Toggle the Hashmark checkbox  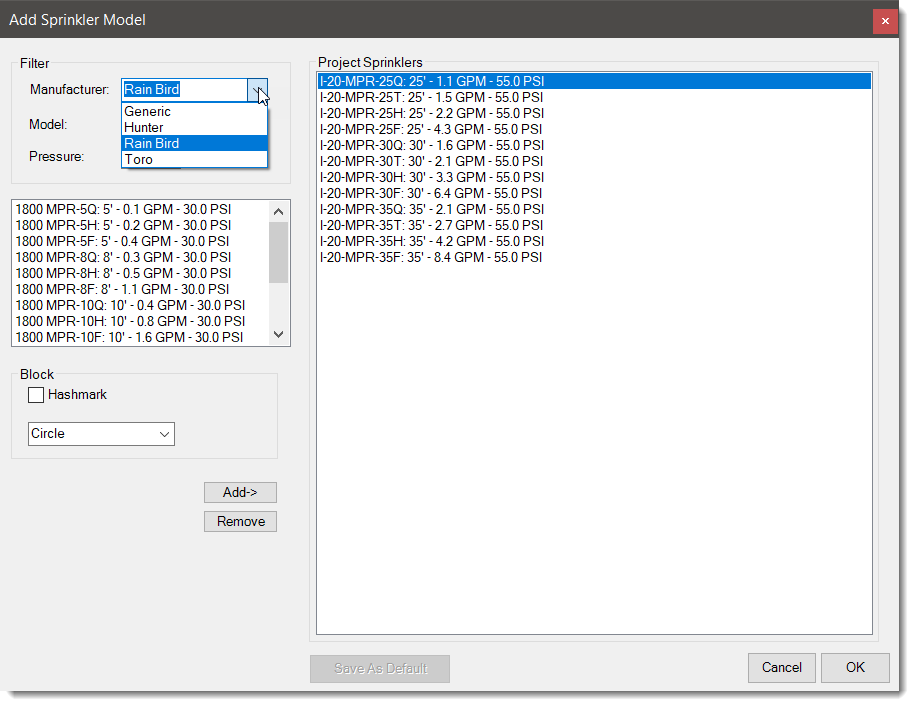(36, 395)
